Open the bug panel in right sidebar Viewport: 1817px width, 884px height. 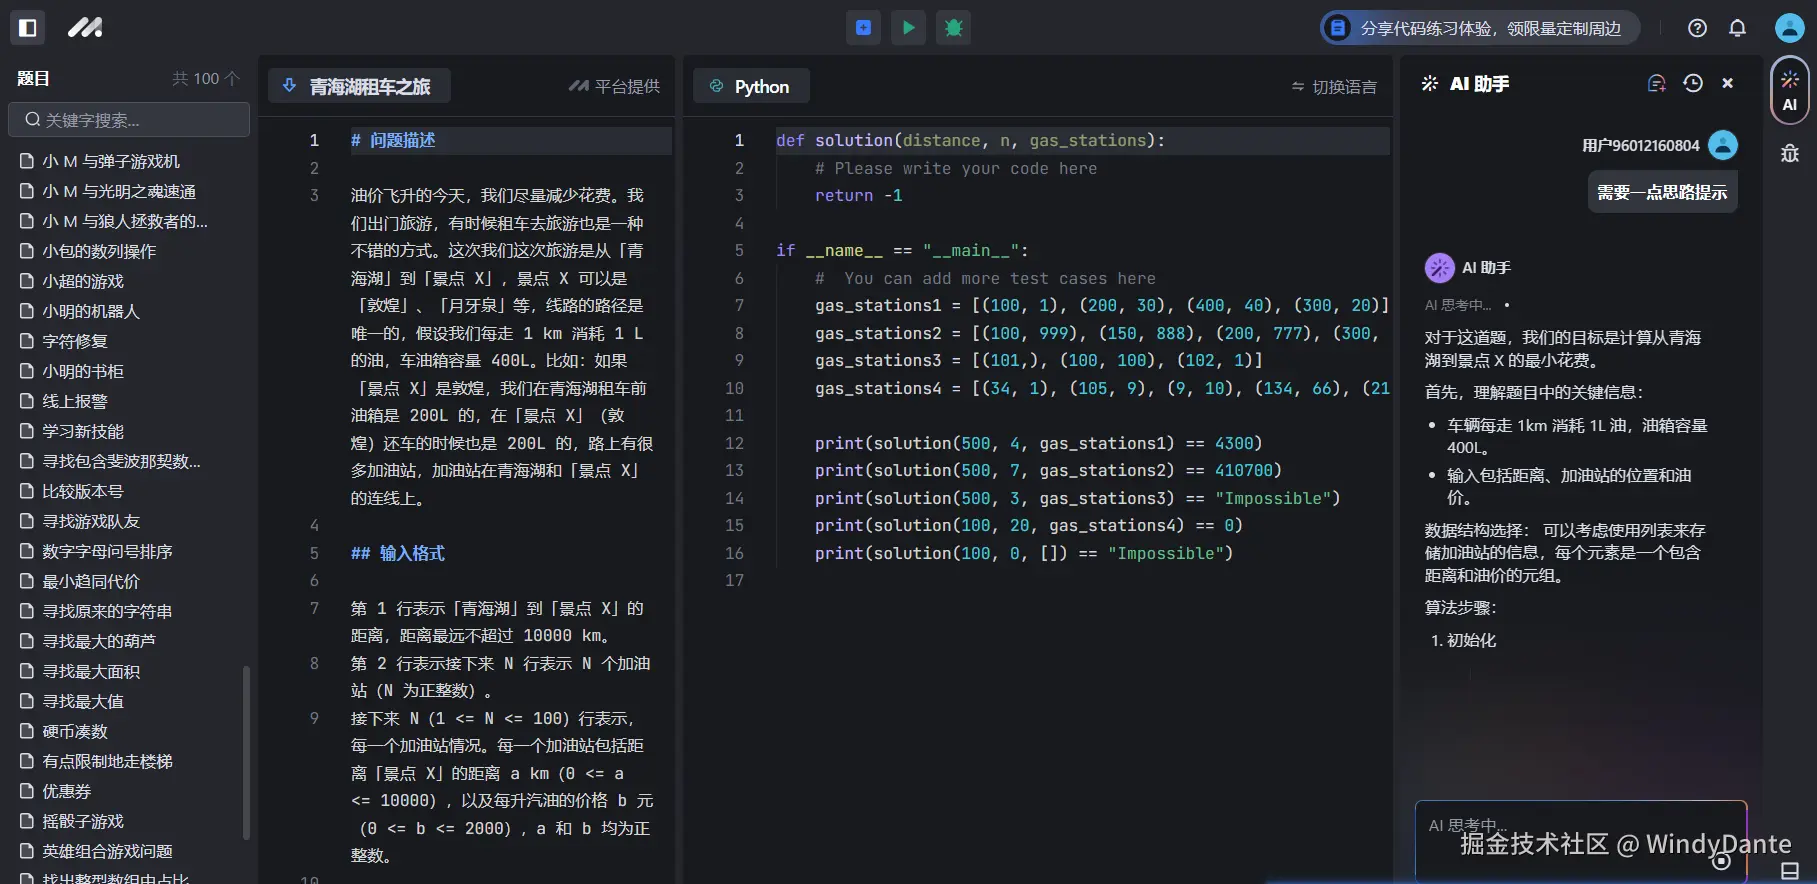[1789, 153]
